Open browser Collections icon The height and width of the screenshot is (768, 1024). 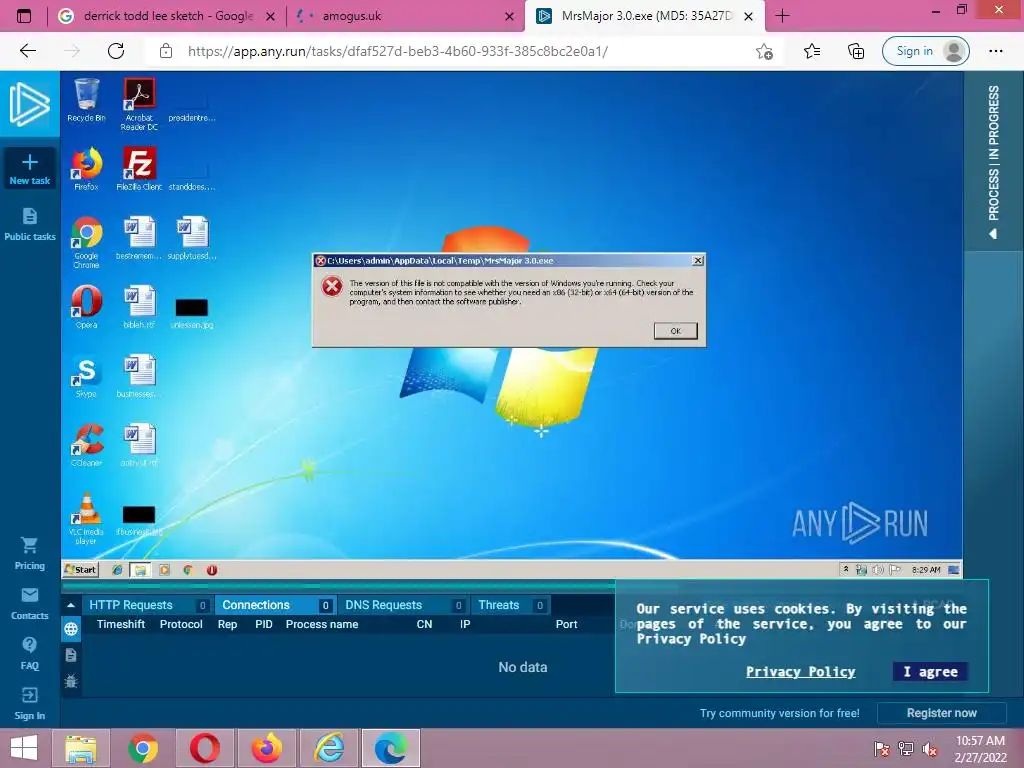click(x=856, y=51)
